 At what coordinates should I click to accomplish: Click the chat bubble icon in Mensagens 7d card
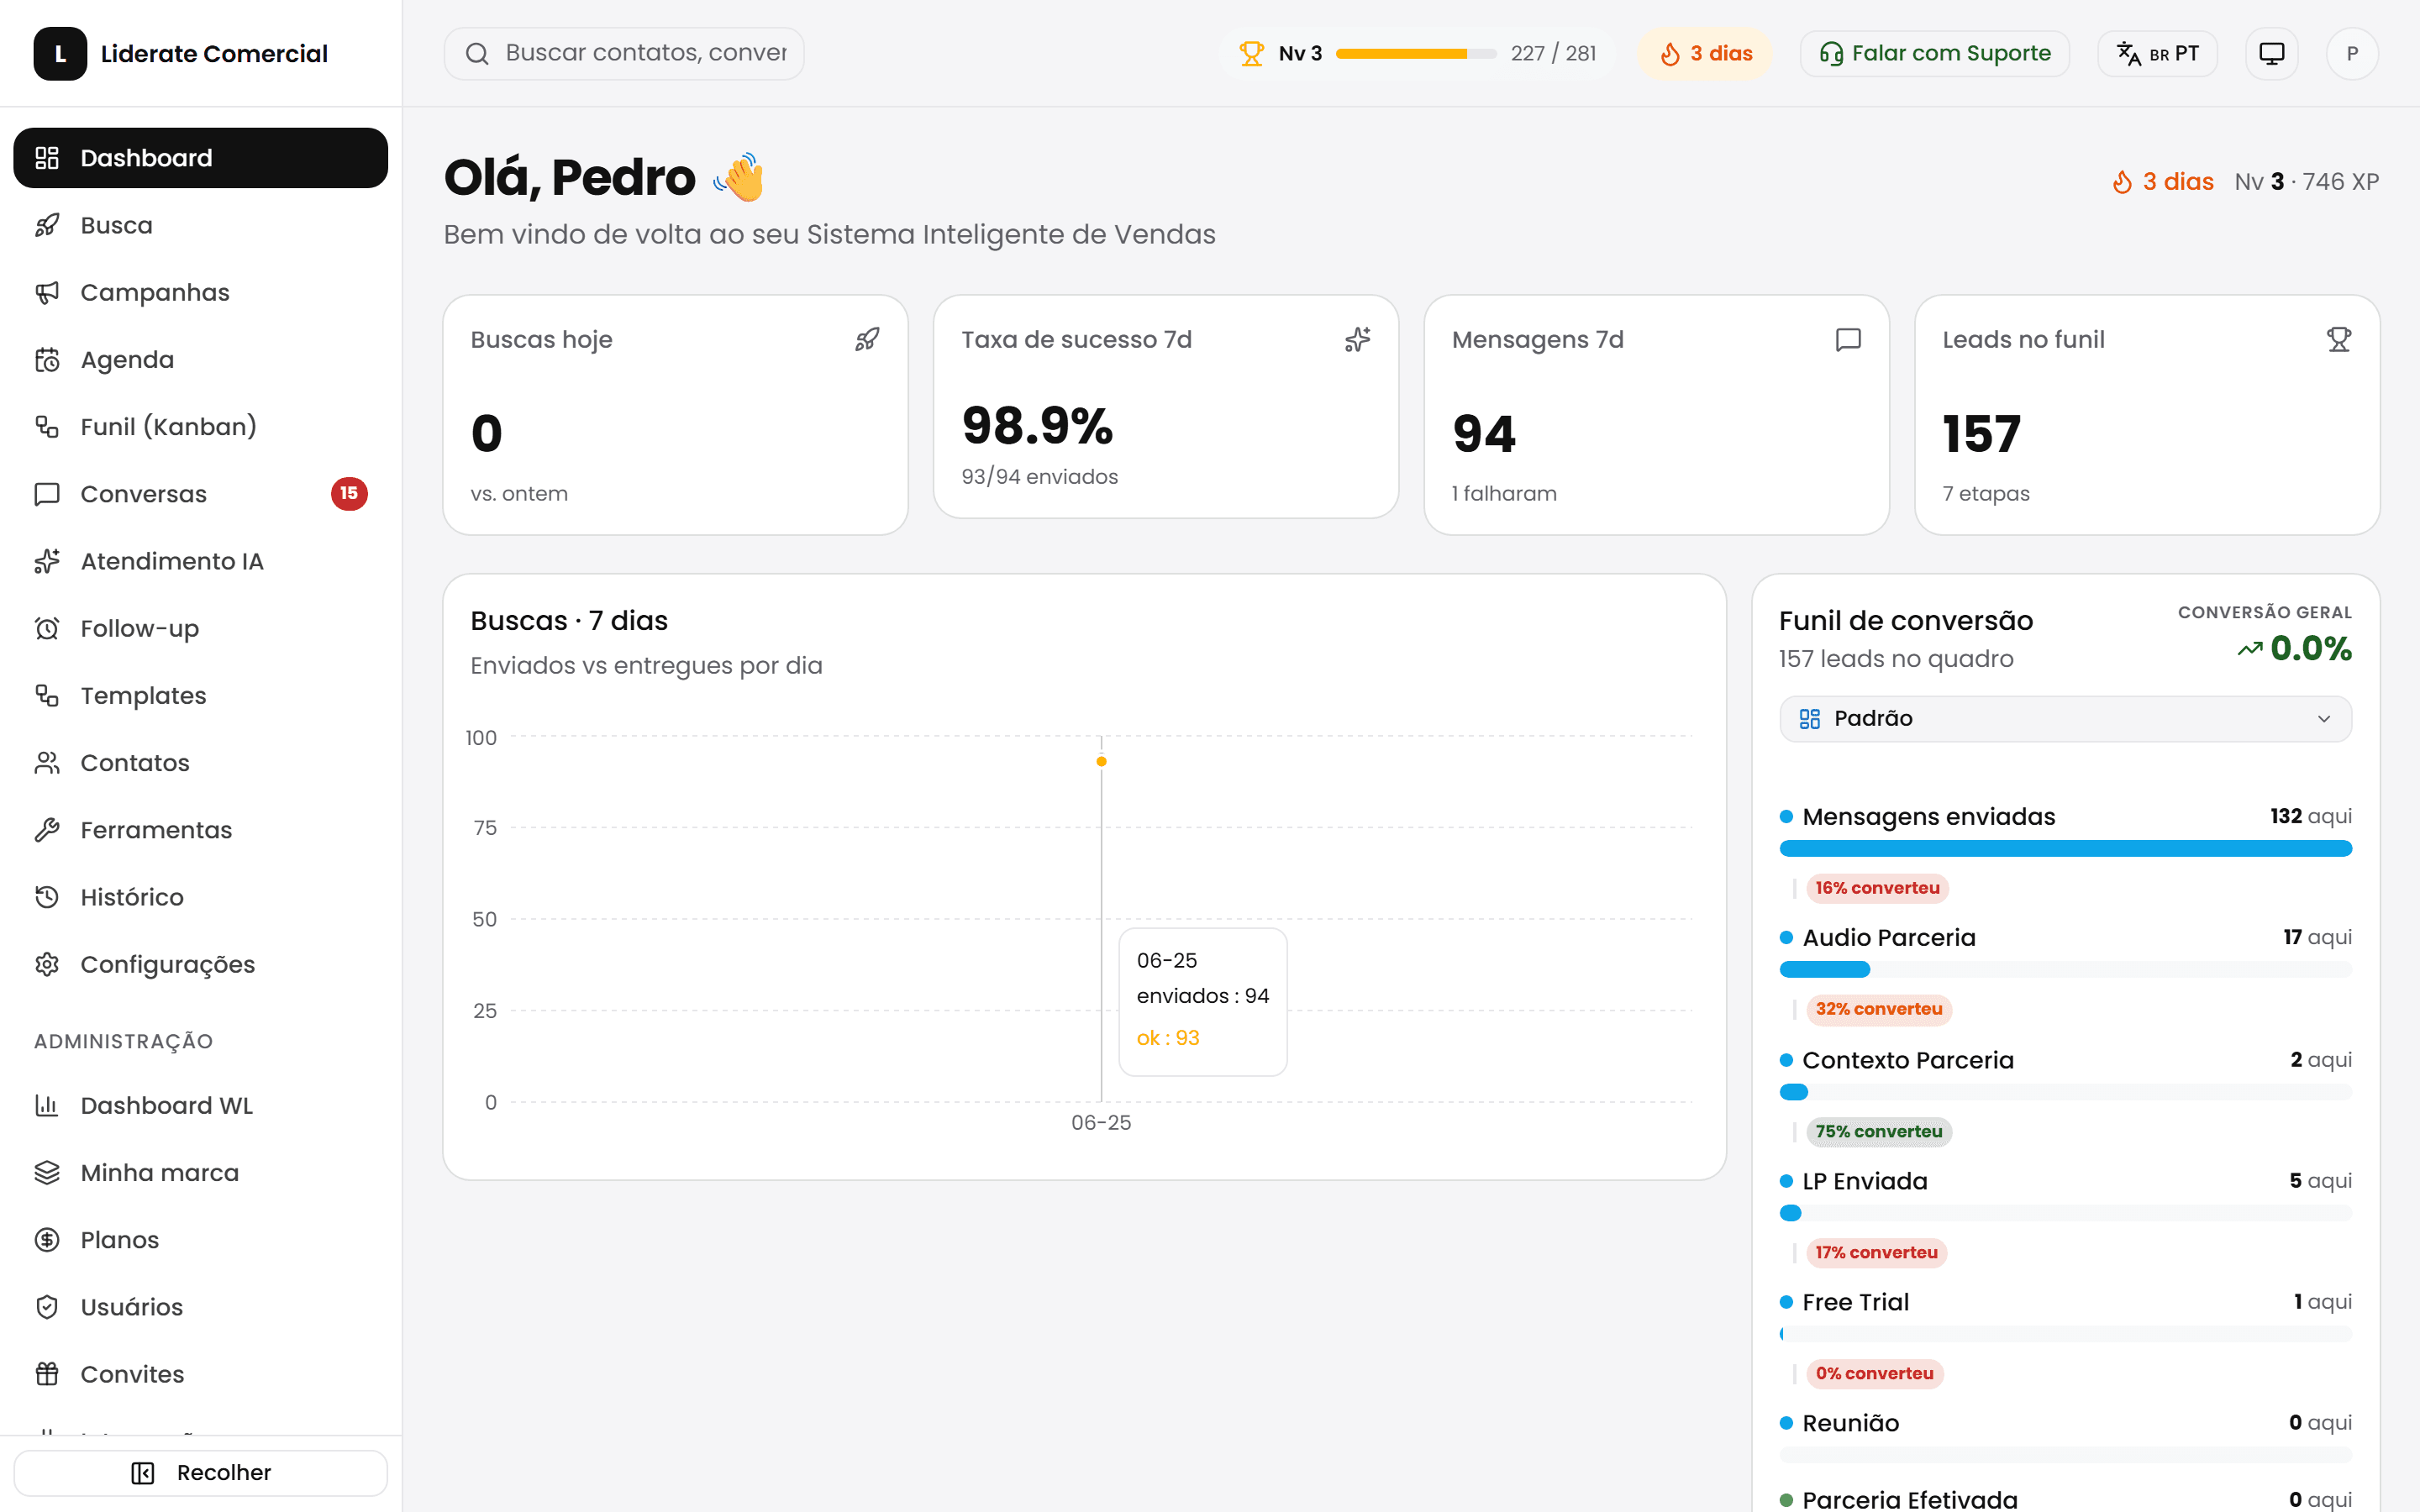1848,340
